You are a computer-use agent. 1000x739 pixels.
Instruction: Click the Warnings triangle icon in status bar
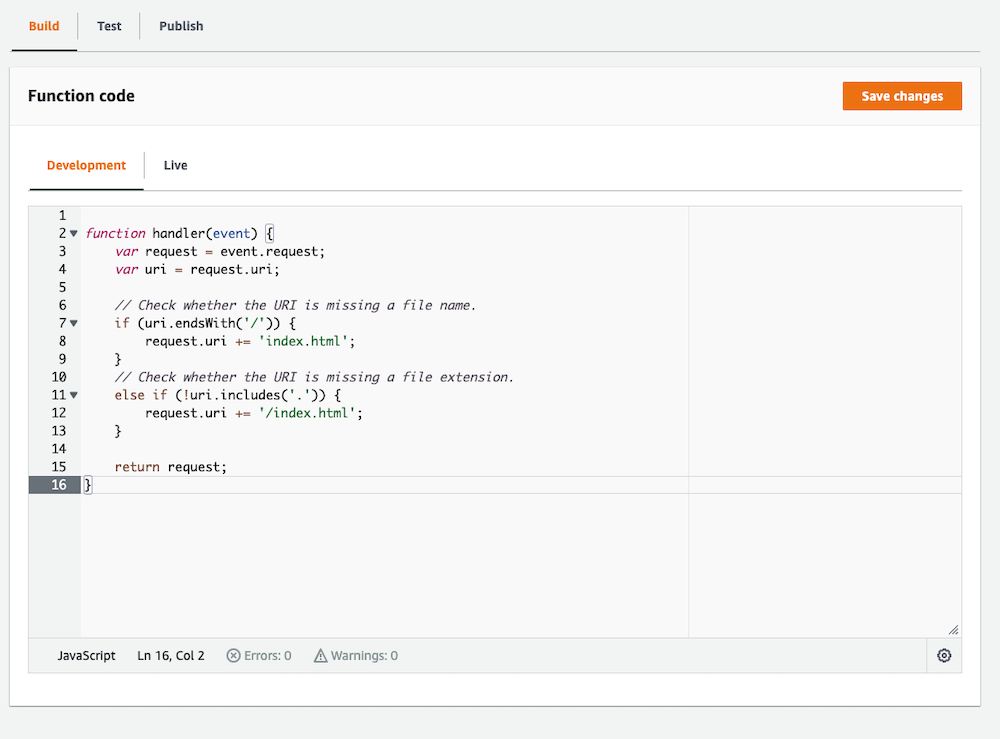319,655
